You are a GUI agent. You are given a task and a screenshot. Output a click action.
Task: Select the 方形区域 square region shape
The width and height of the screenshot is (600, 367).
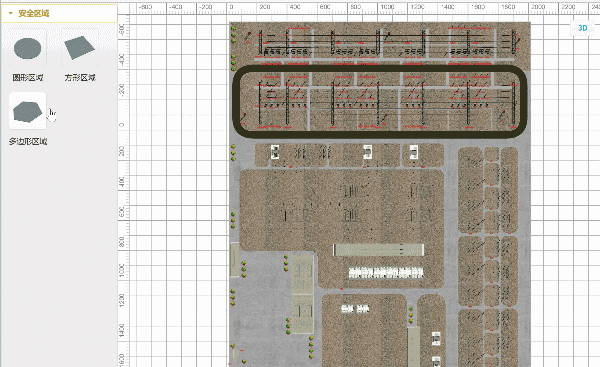click(79, 47)
